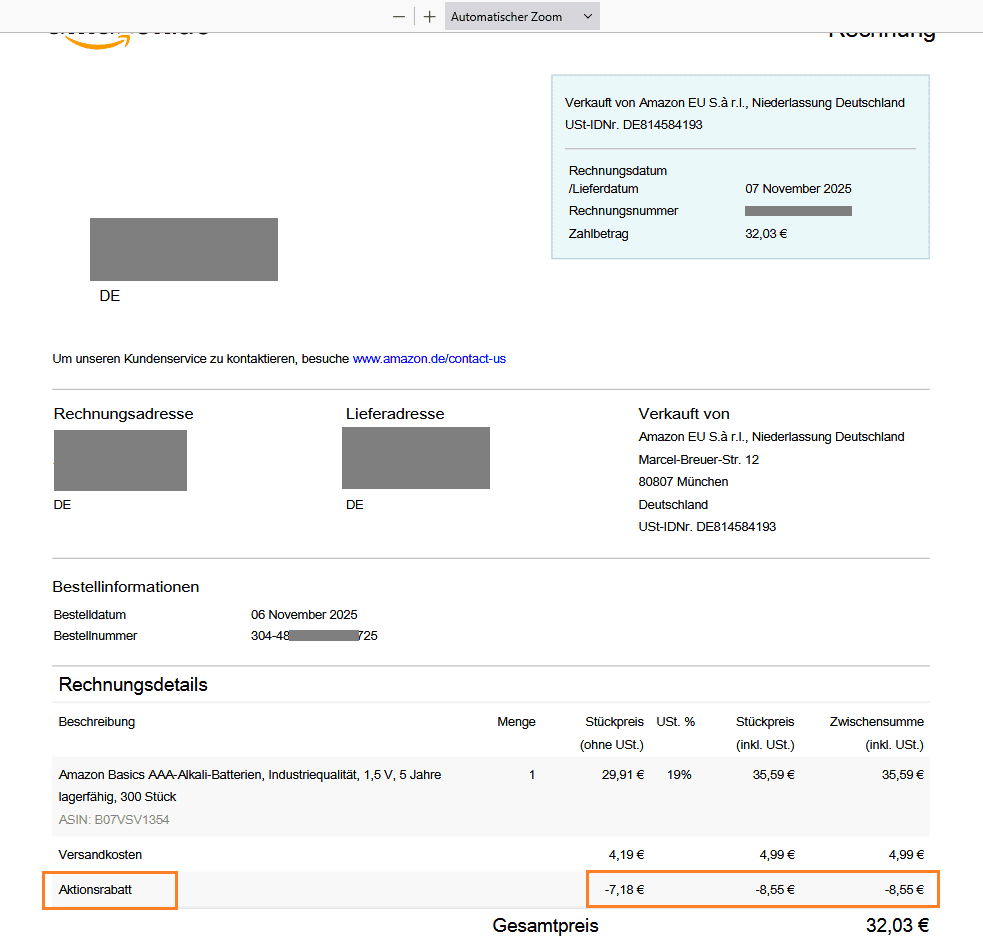This screenshot has width=983, height=947.
Task: Click the Rechnungsadresse heading
Action: [x=124, y=414]
